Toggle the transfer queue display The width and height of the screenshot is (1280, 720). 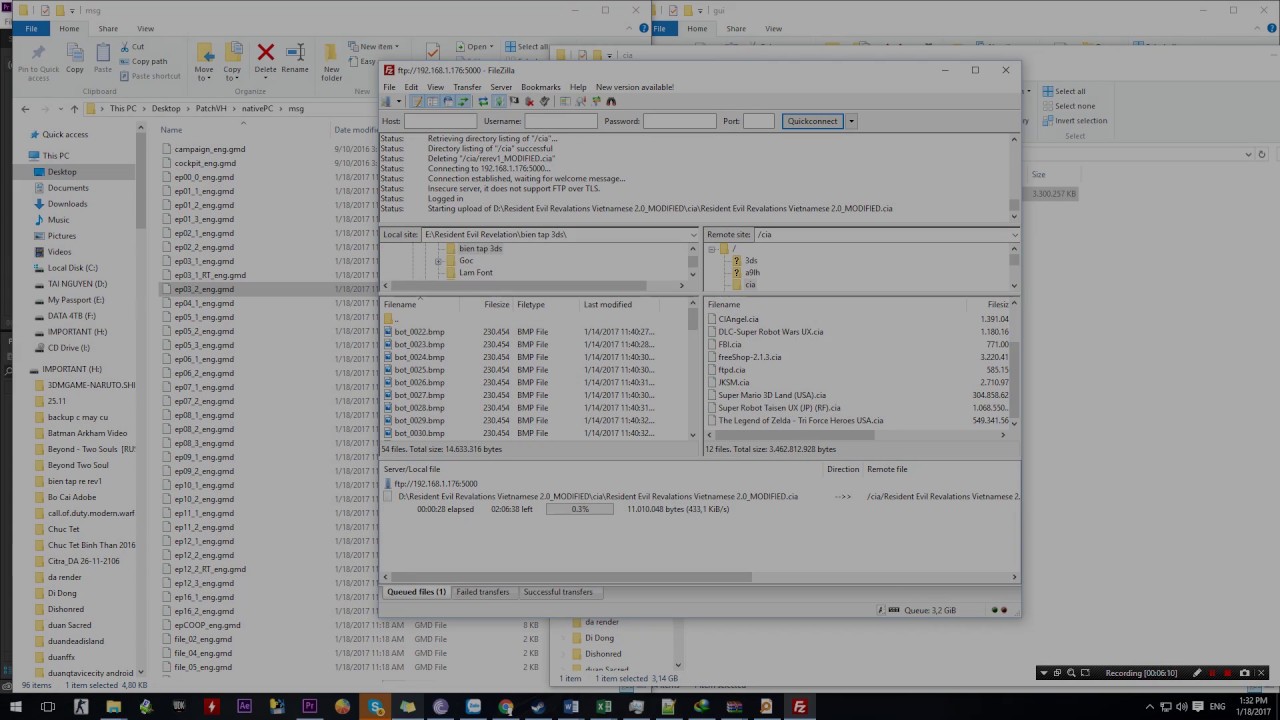[x=462, y=101]
